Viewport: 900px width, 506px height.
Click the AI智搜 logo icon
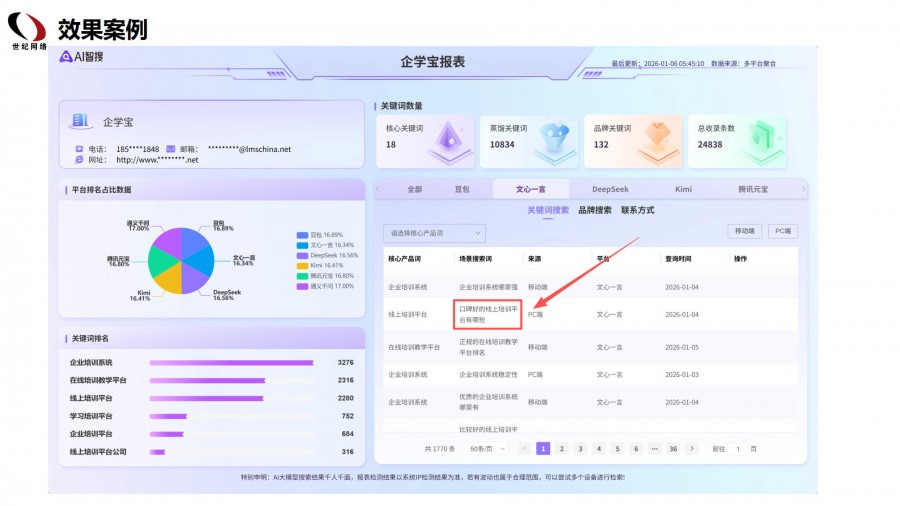pyautogui.click(x=66, y=57)
